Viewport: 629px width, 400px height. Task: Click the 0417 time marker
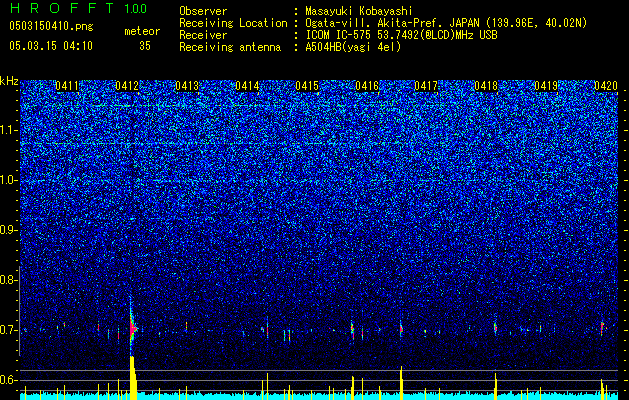click(x=426, y=86)
